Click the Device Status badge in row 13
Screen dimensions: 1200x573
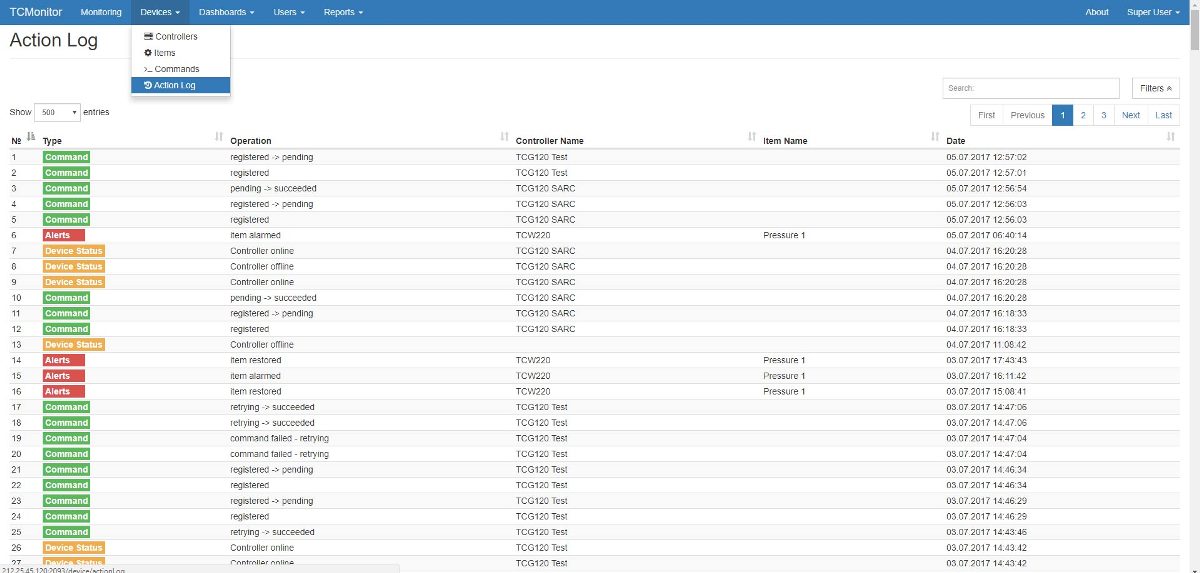tap(74, 345)
